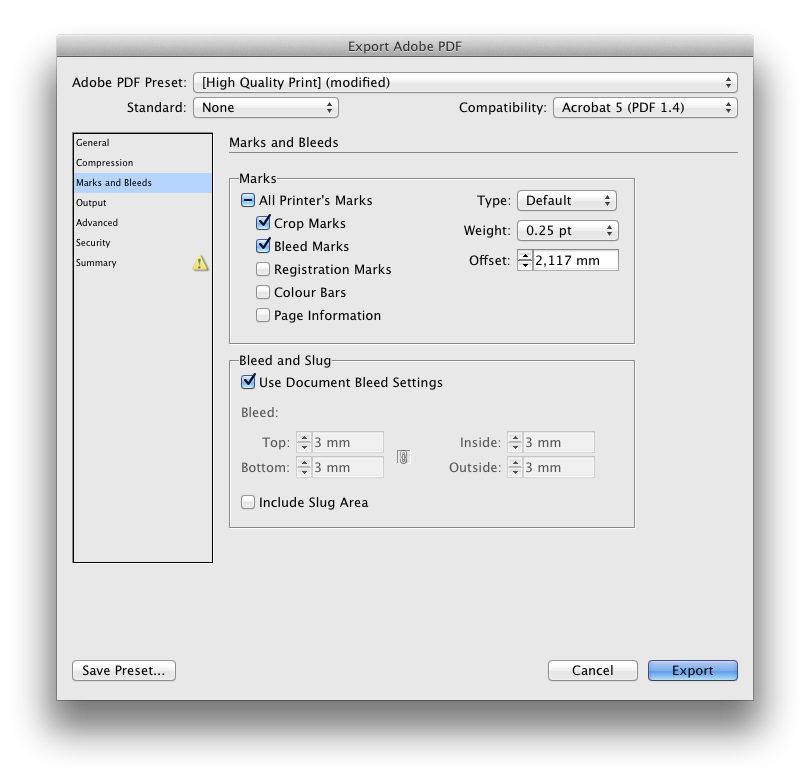Enable Include Slug Area checkbox
The width and height of the screenshot is (810, 779).
coord(248,502)
